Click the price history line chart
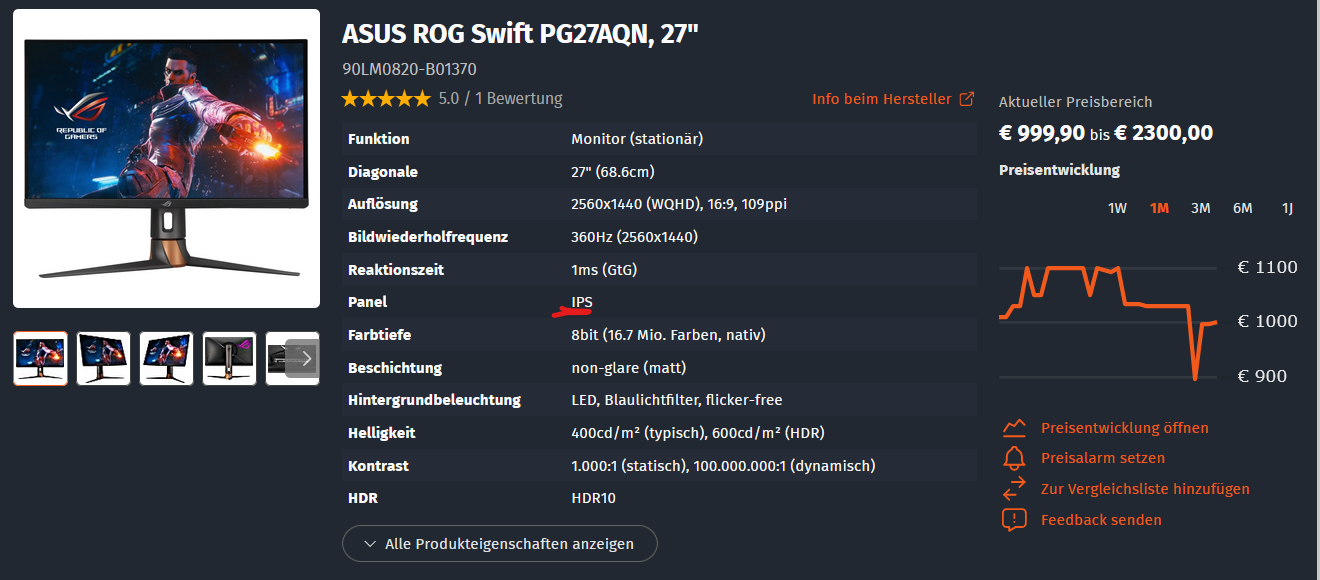The image size is (1320, 580). pyautogui.click(x=1108, y=322)
